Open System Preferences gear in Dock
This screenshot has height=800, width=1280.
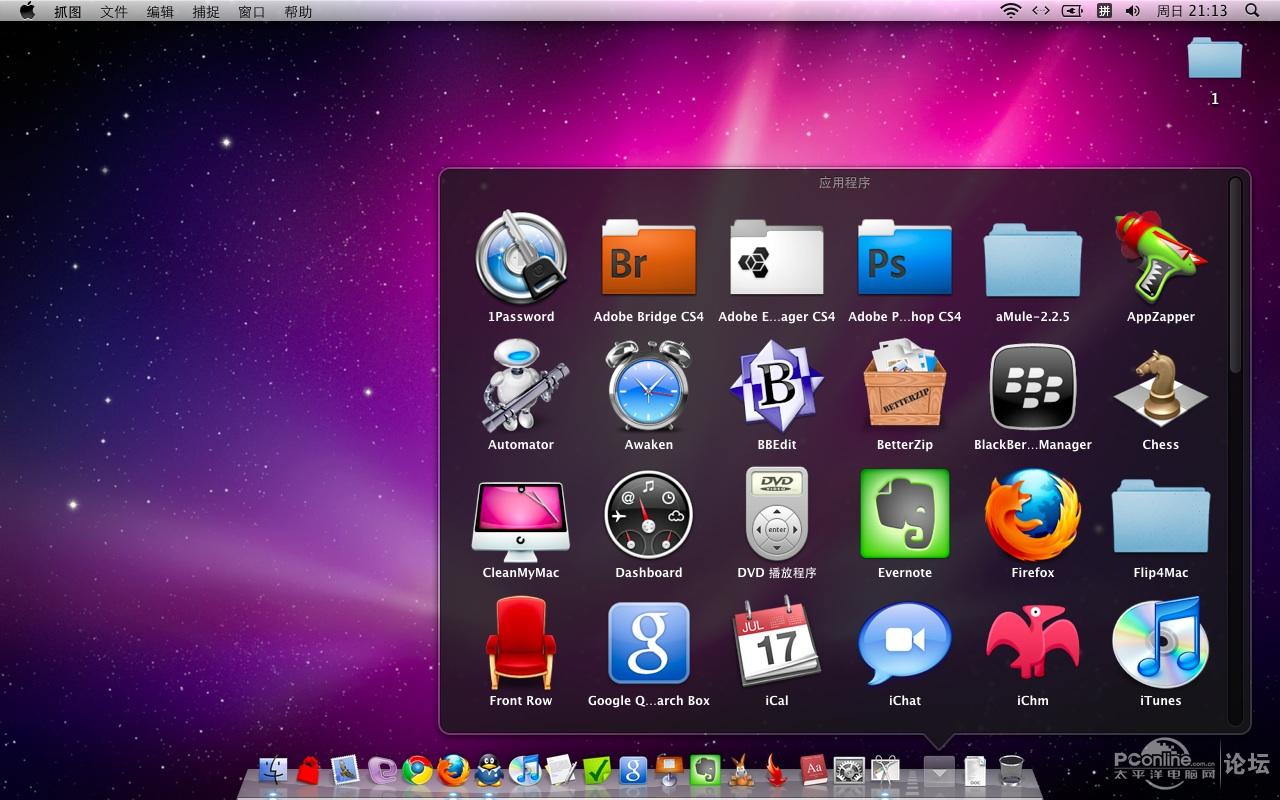coord(849,770)
